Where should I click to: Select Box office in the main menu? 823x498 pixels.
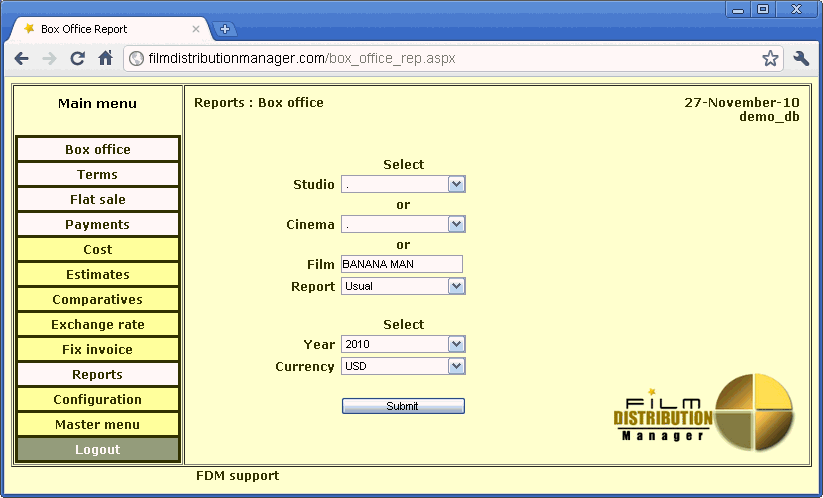pyautogui.click(x=98, y=150)
